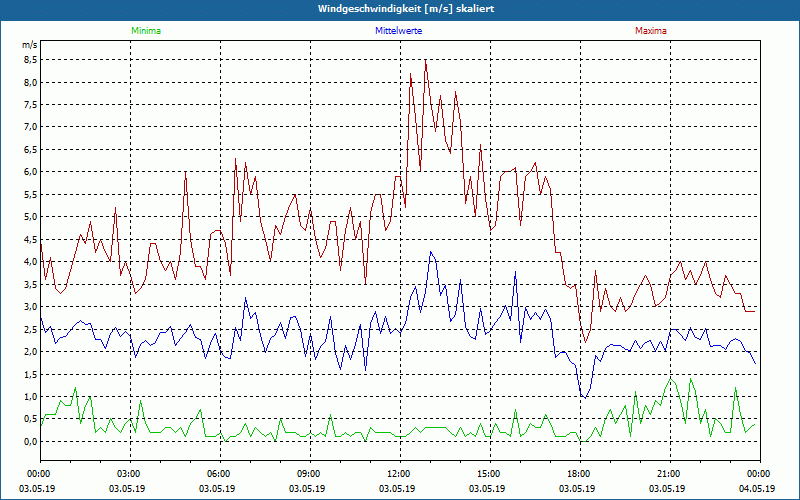This screenshot has width=800, height=500.
Task: Click the green Minima legend label
Action: click(x=146, y=31)
